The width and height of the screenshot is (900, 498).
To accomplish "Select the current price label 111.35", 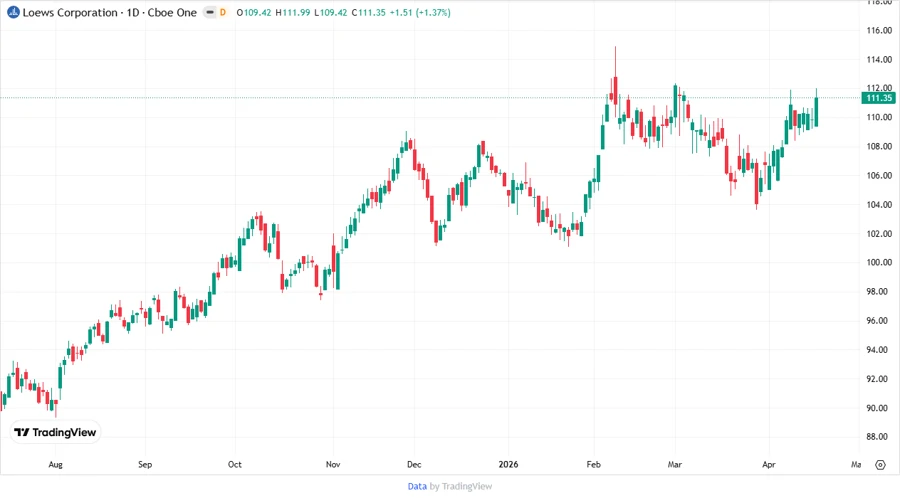I will [879, 98].
